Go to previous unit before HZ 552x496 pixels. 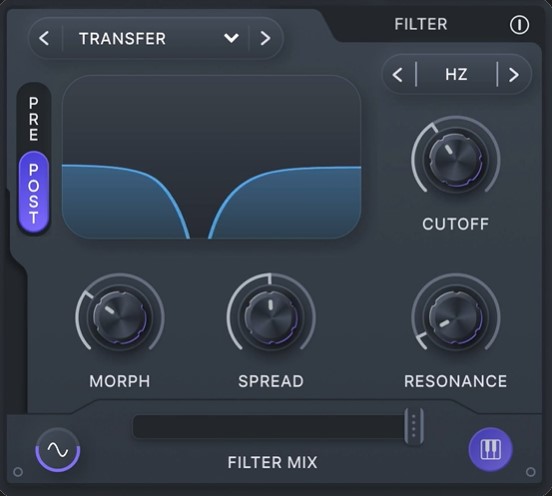(397, 75)
